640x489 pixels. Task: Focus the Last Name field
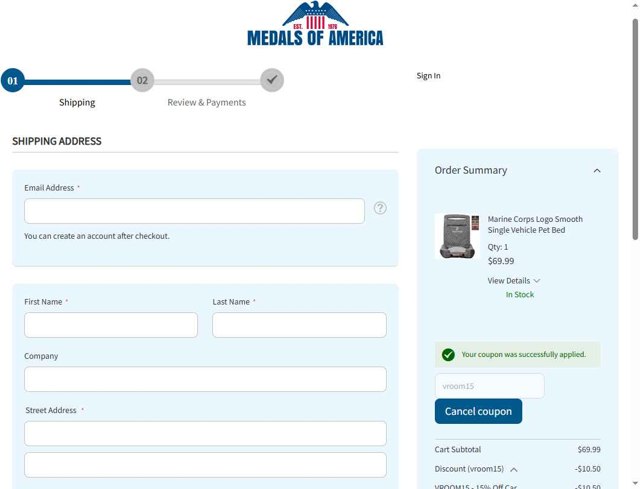coord(299,325)
